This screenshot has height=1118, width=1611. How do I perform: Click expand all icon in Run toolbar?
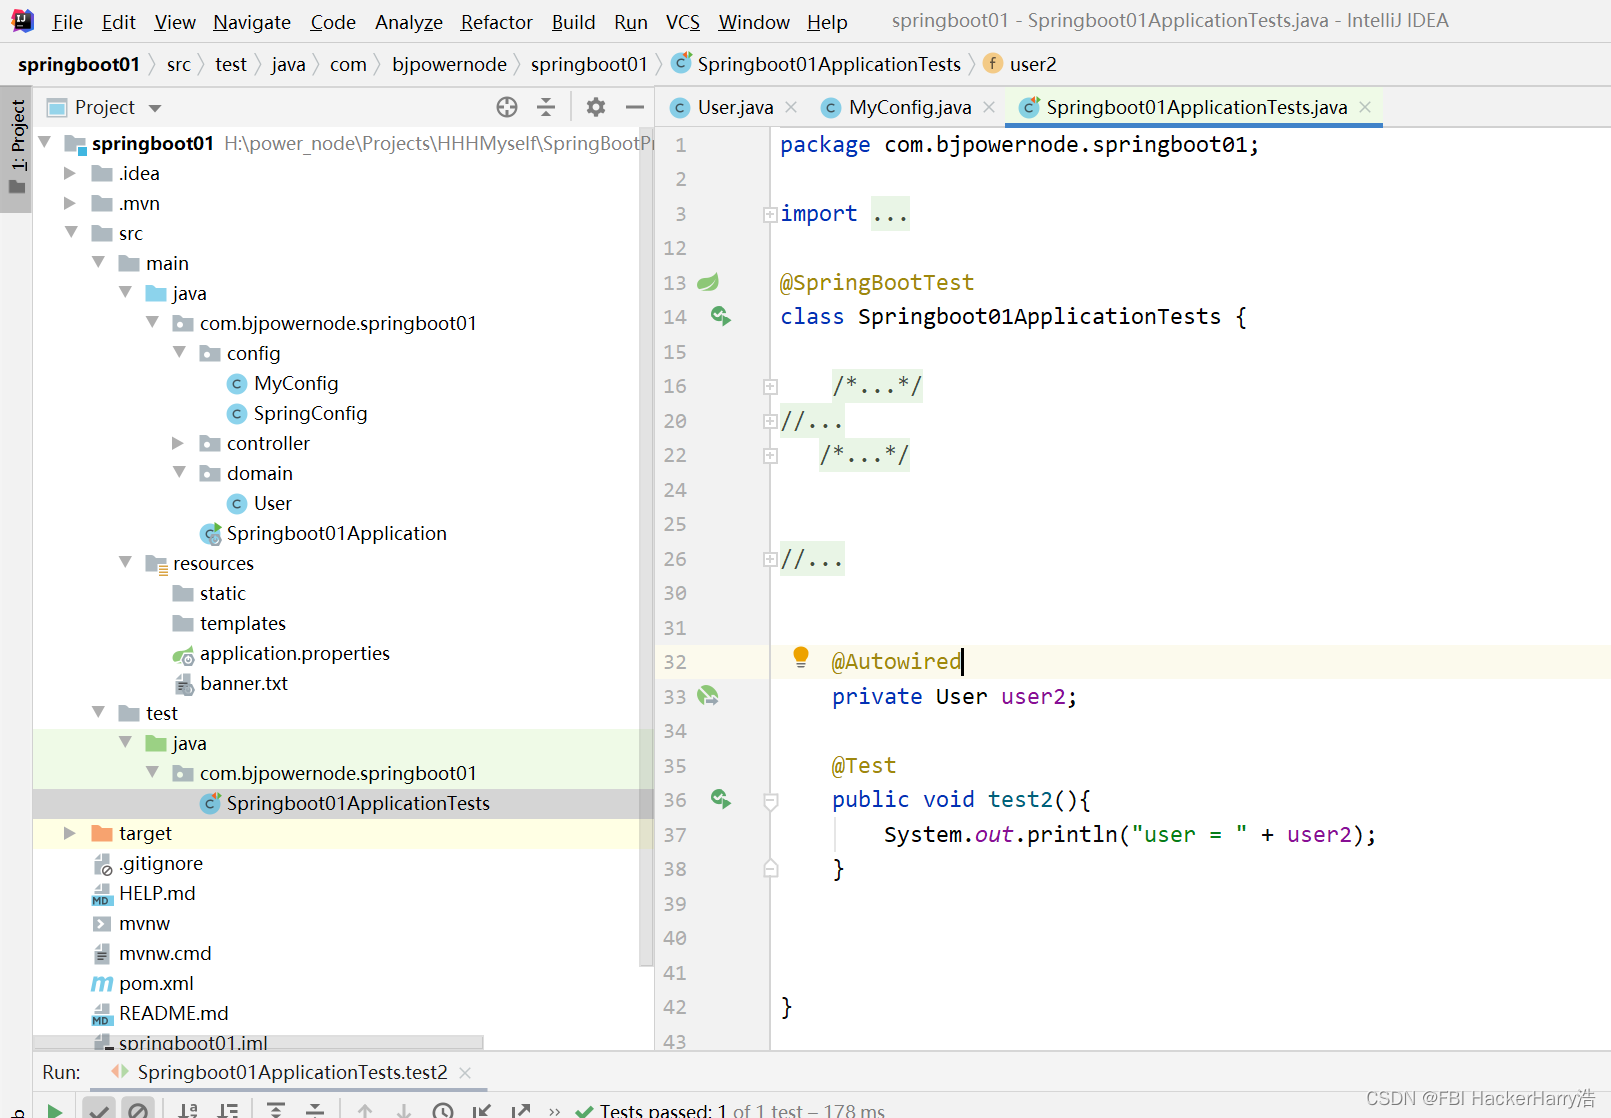point(276,1110)
